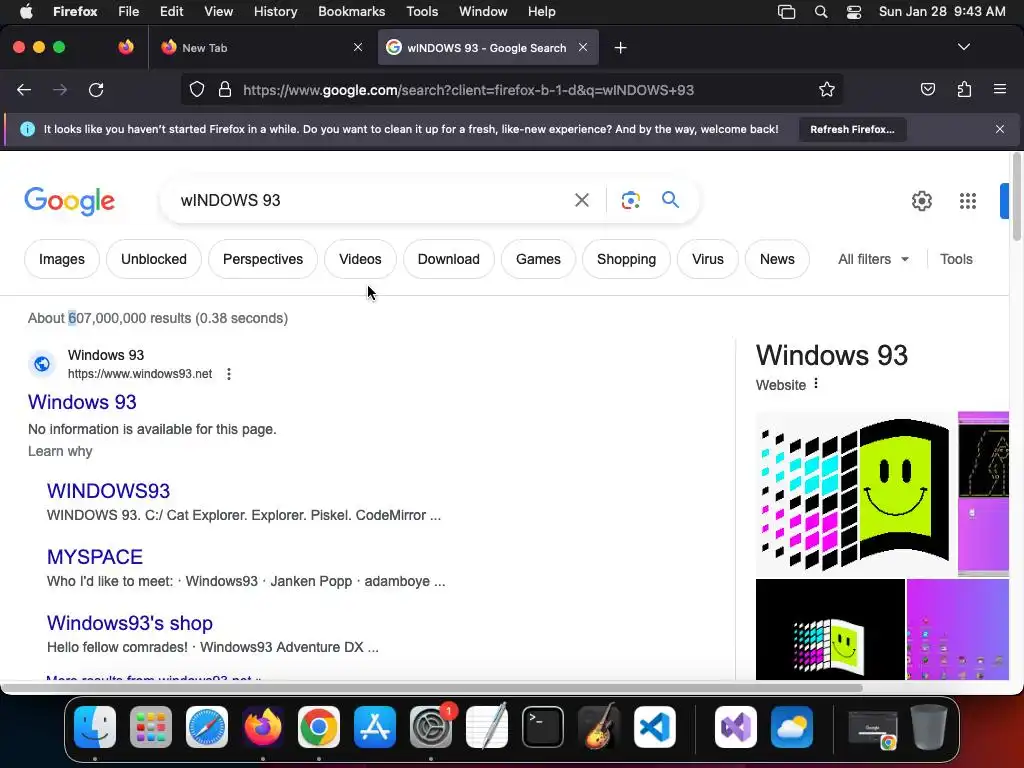Filter results by Perspectives
Image resolution: width=1024 pixels, height=768 pixels.
click(263, 259)
